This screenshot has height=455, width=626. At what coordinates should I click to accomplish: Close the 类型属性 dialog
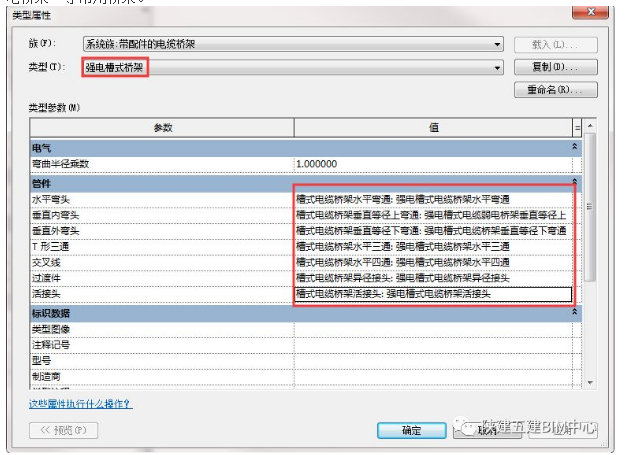590,12
